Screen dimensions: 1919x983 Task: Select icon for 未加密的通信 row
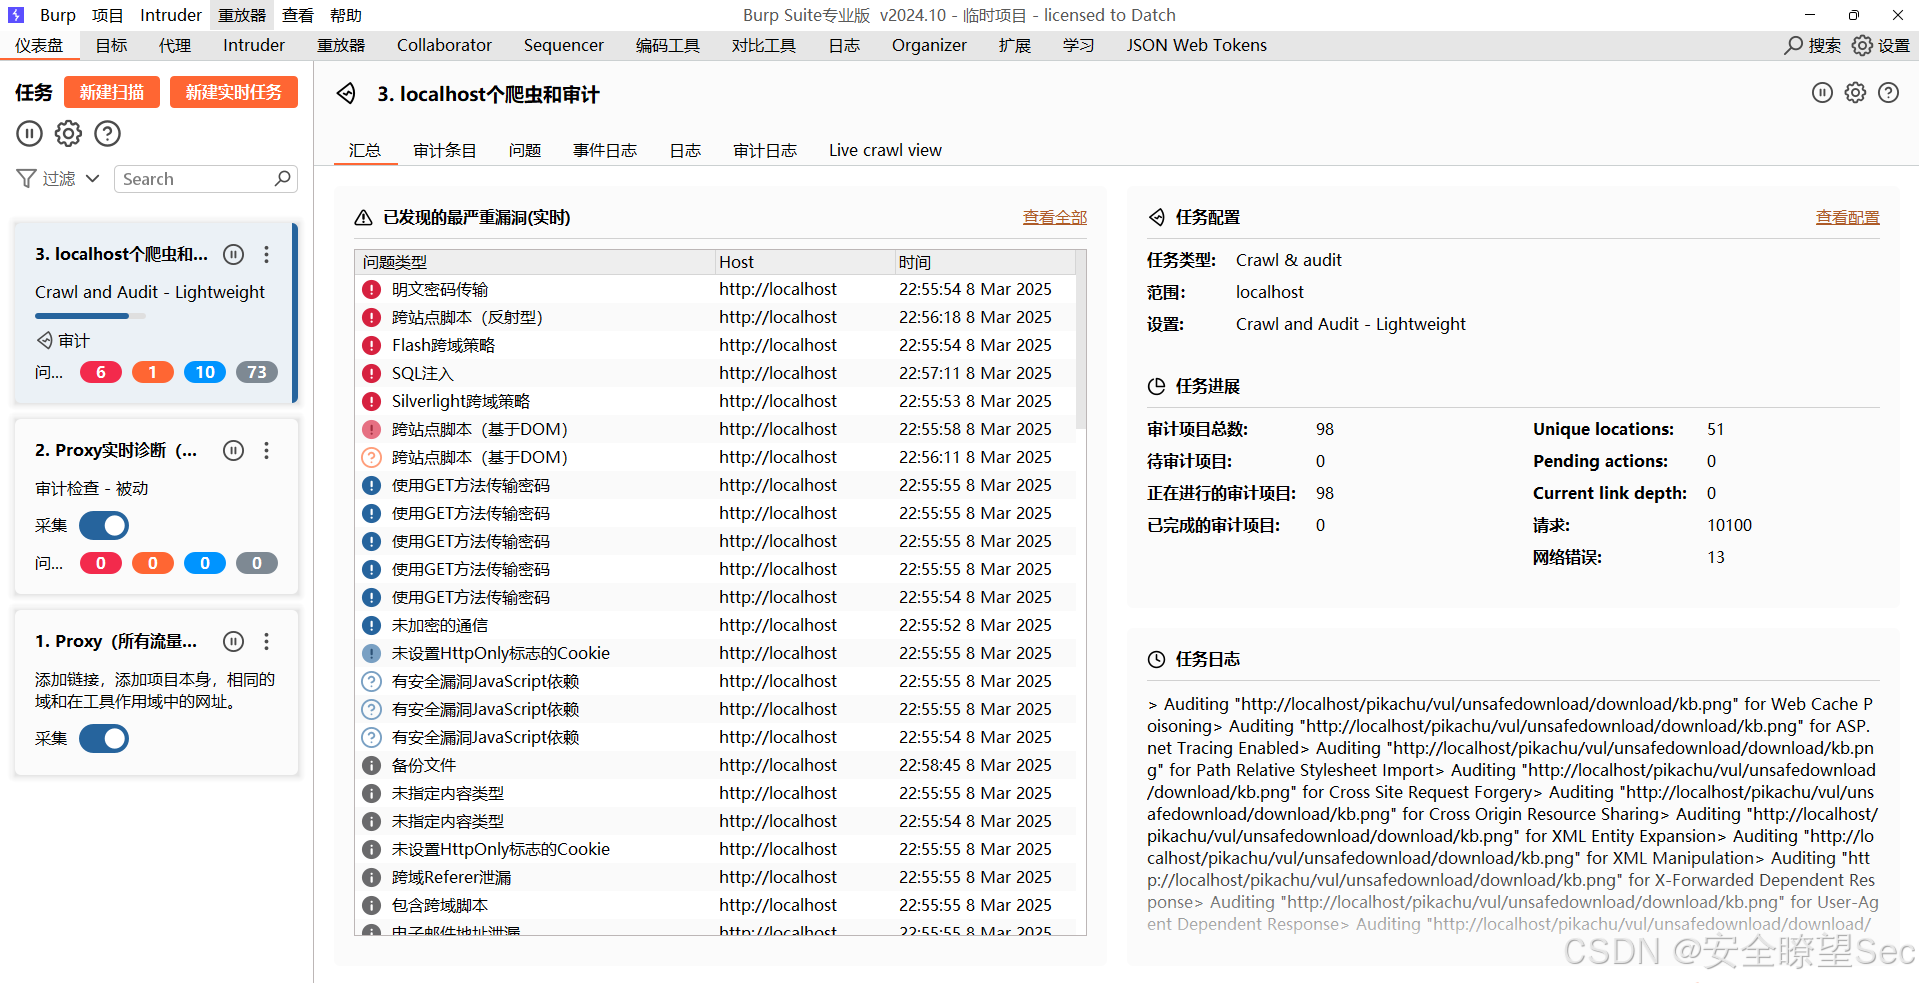click(x=371, y=625)
